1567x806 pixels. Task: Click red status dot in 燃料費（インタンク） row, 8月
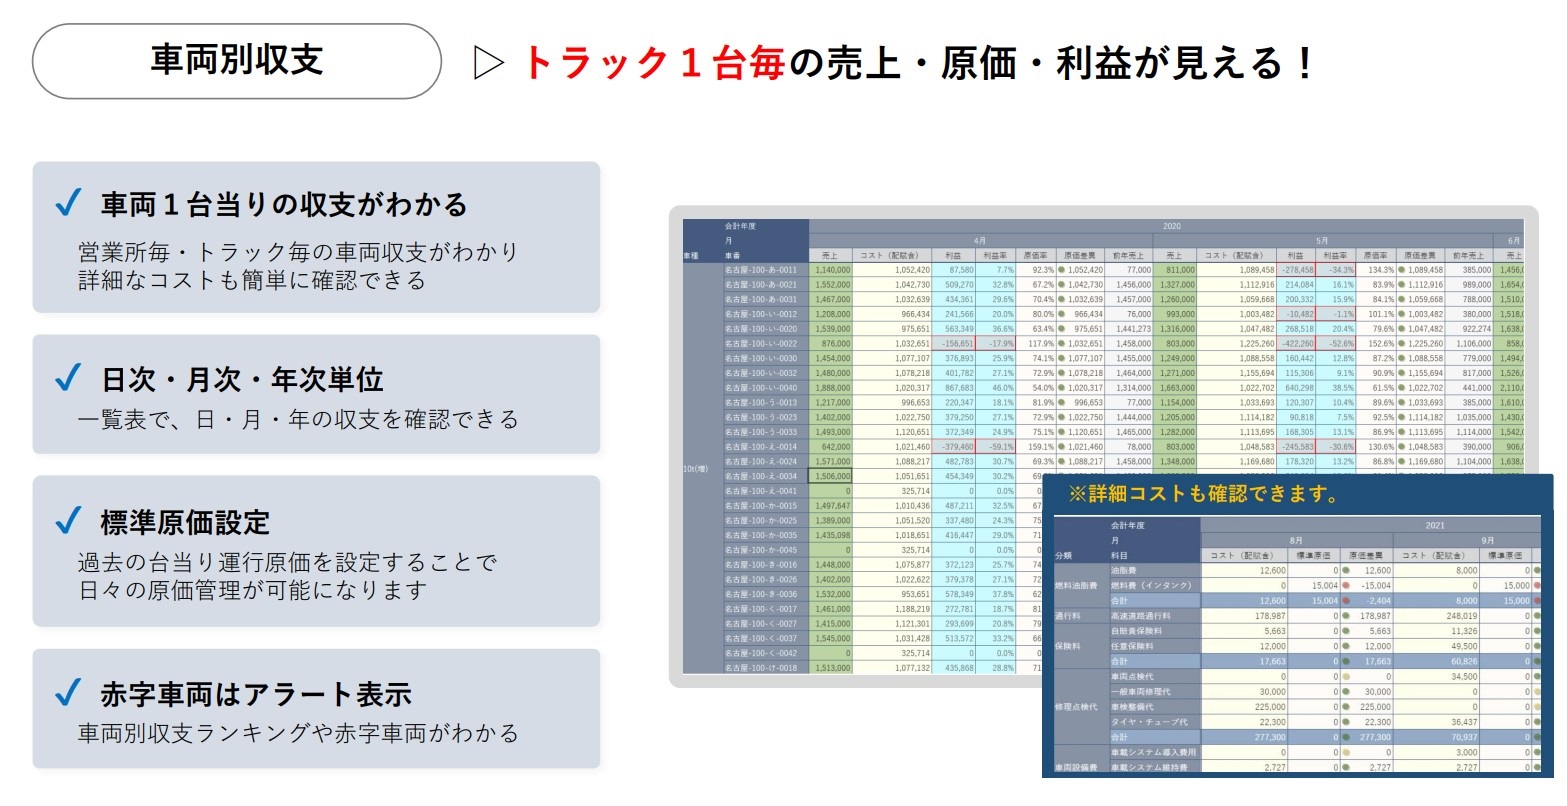click(x=1346, y=586)
